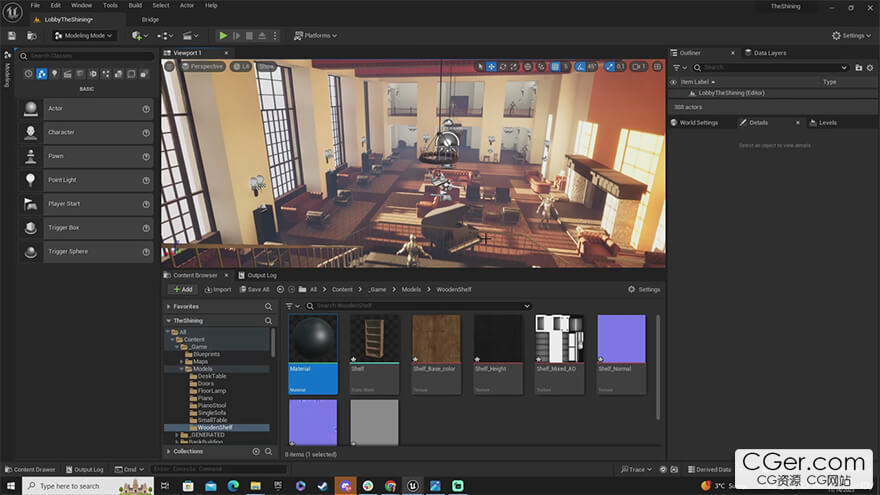The height and width of the screenshot is (495, 880).
Task: Click the Search Classes input field
Action: click(x=86, y=56)
